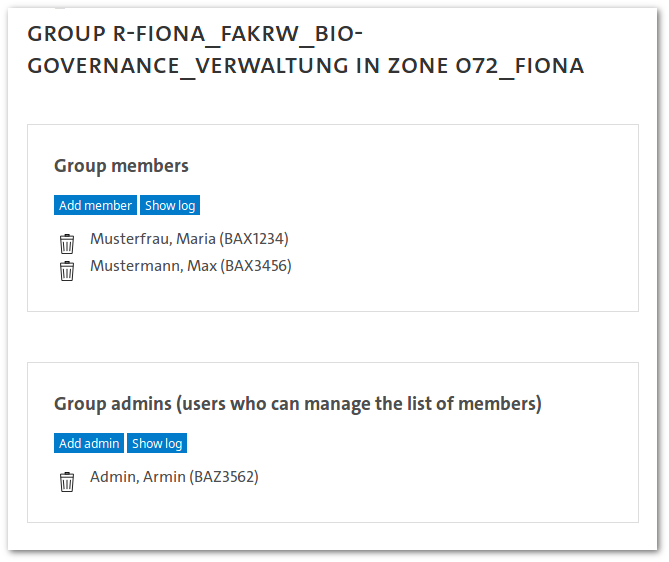Select the member name Musterfrau, Maria

(153, 239)
